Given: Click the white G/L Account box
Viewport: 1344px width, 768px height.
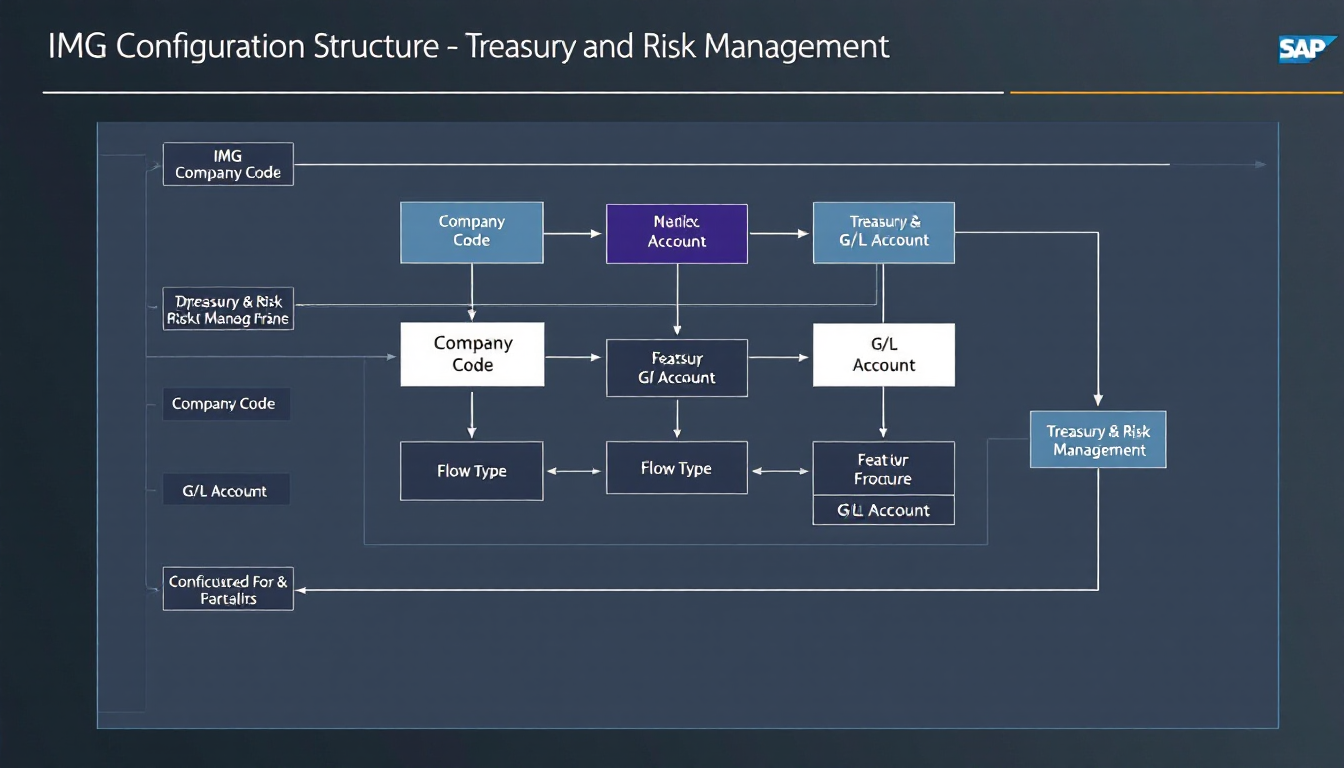Looking at the screenshot, I should (x=884, y=355).
